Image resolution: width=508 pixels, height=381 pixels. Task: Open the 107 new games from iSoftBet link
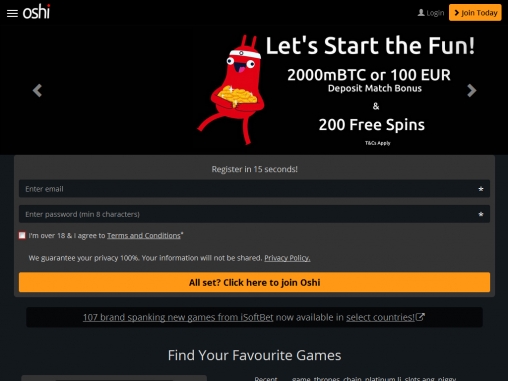pyautogui.click(x=178, y=317)
